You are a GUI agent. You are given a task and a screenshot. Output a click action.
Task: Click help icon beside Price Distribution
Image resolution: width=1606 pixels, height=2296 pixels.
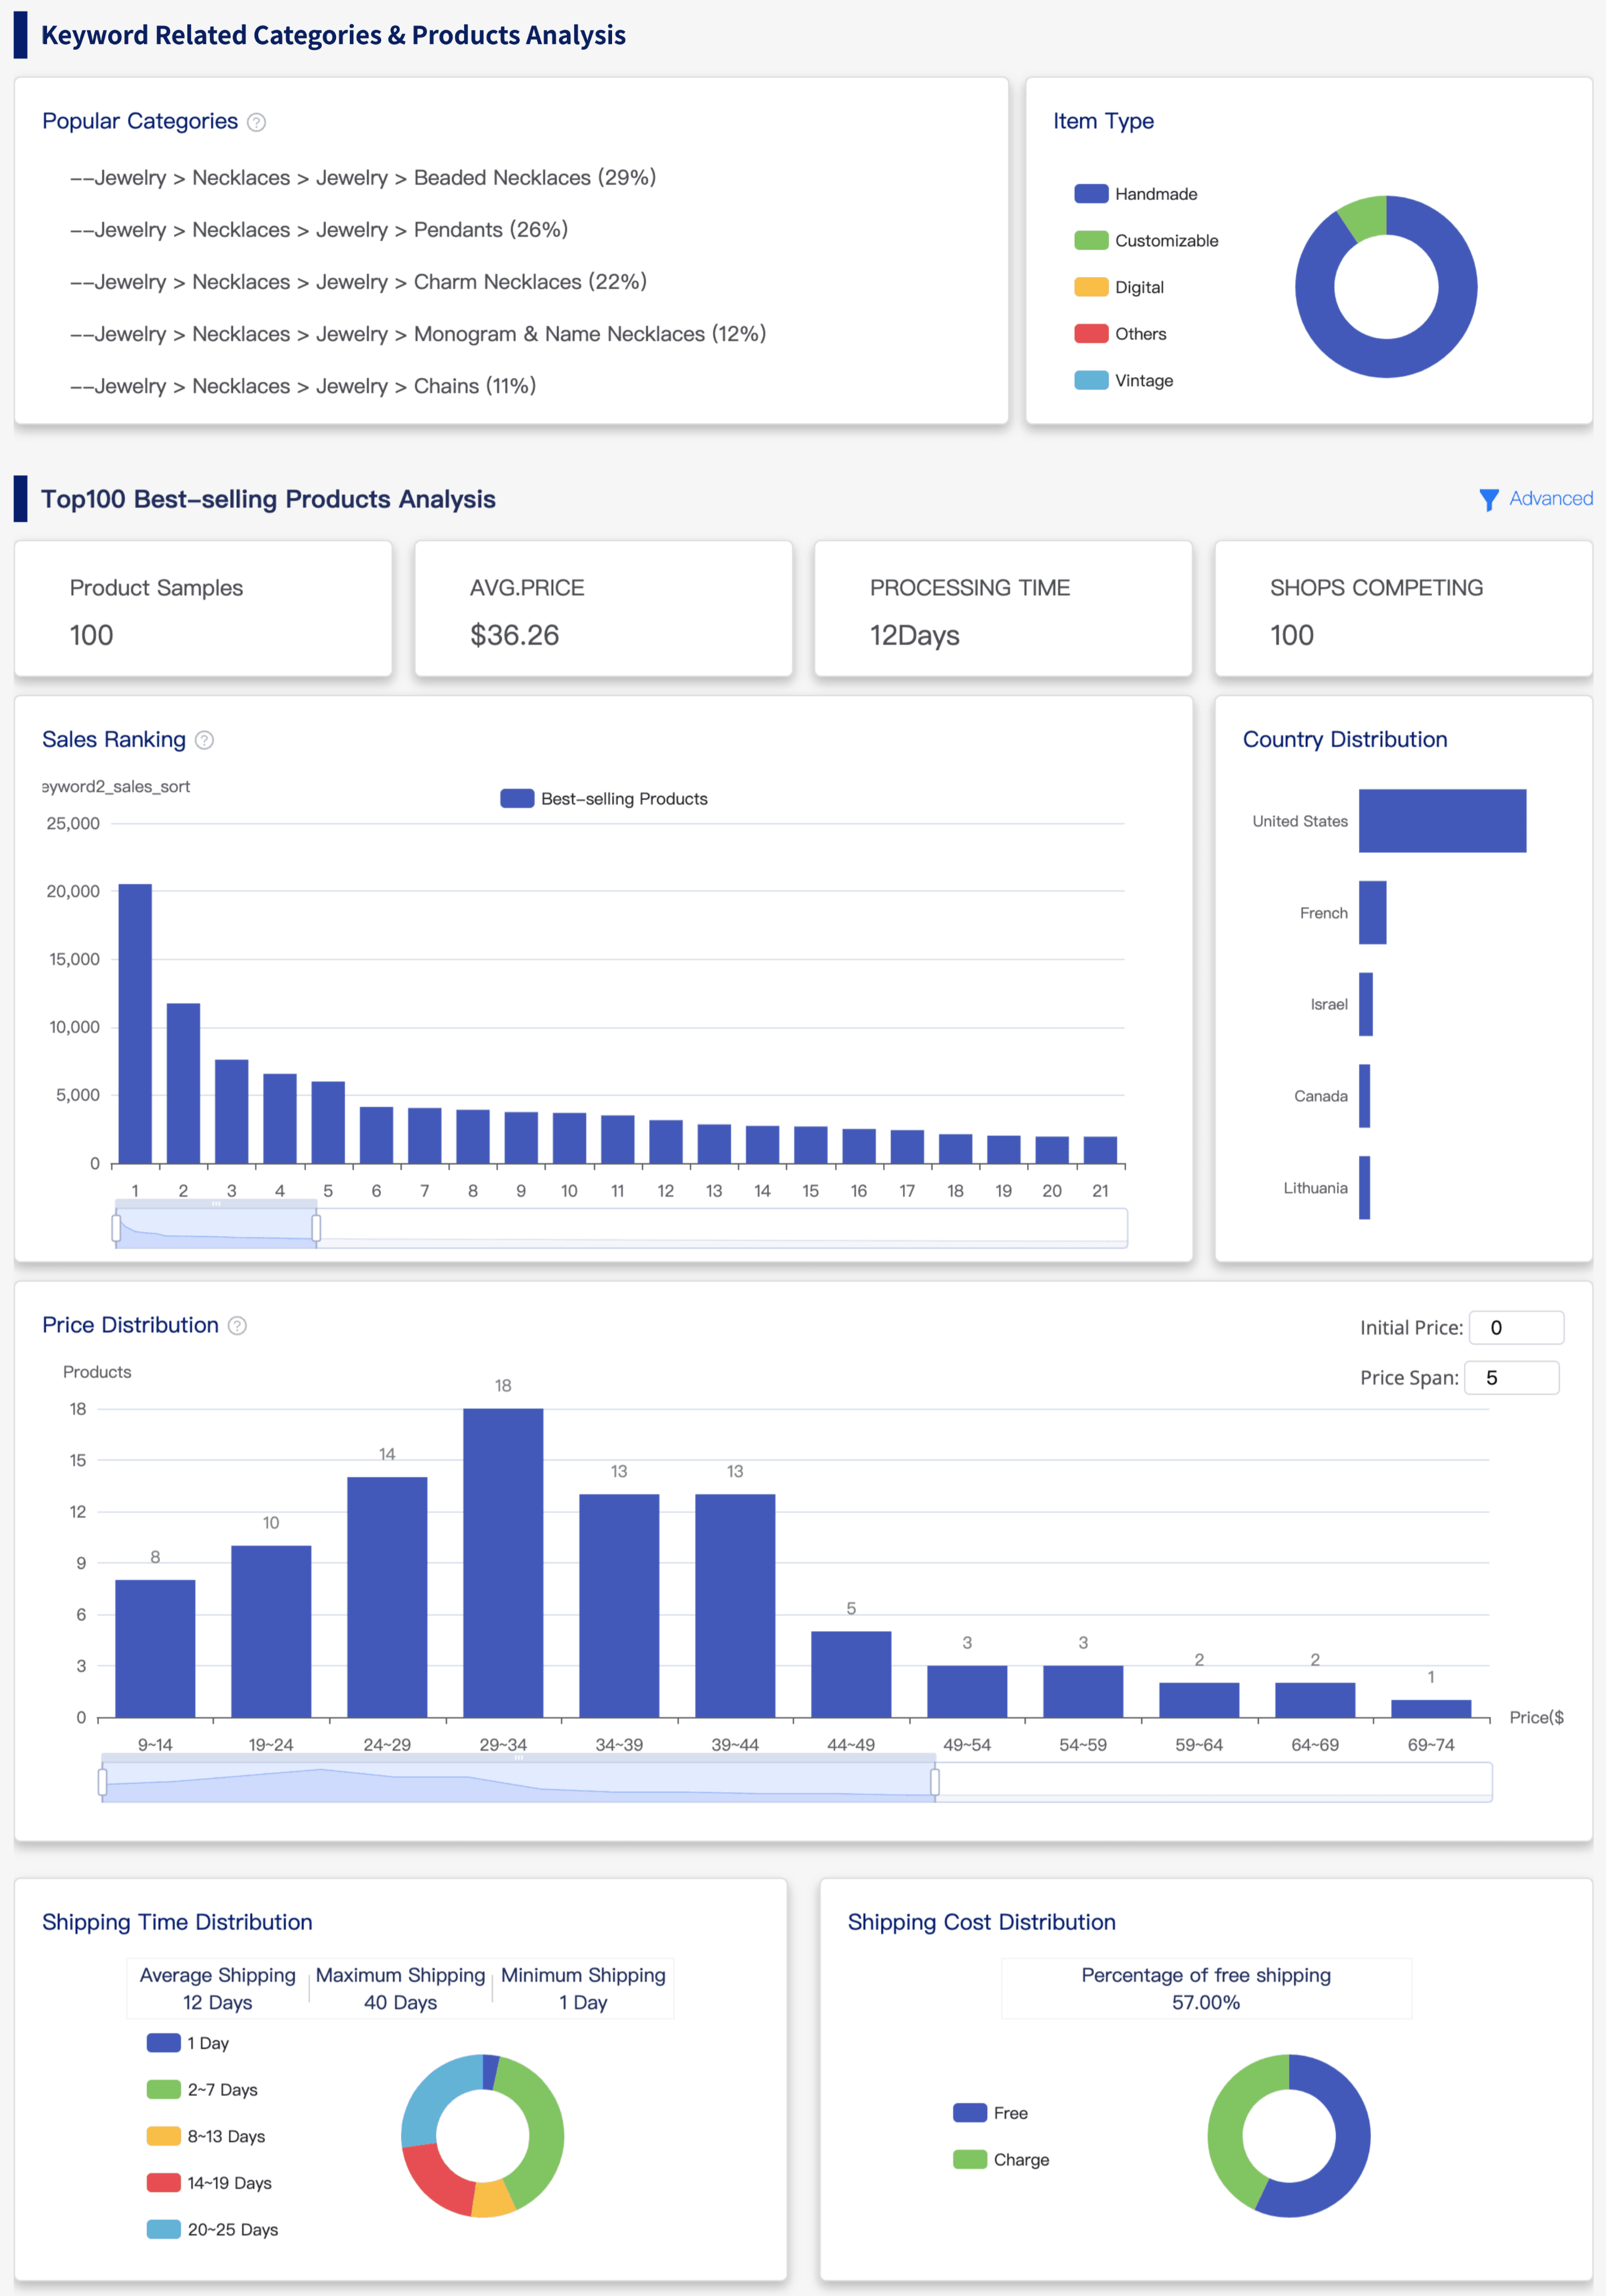237,1325
